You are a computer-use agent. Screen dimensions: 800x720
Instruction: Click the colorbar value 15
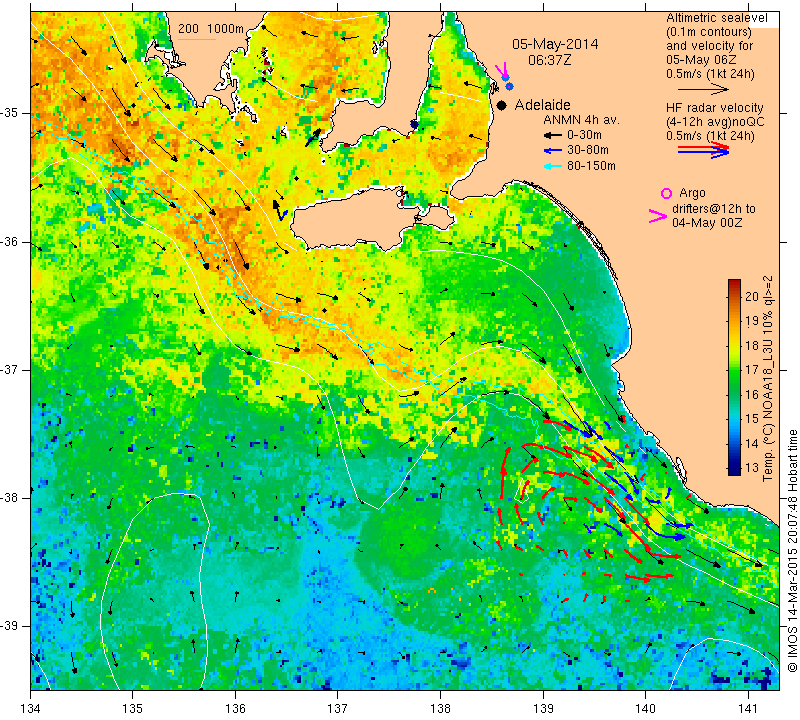[x=752, y=419]
